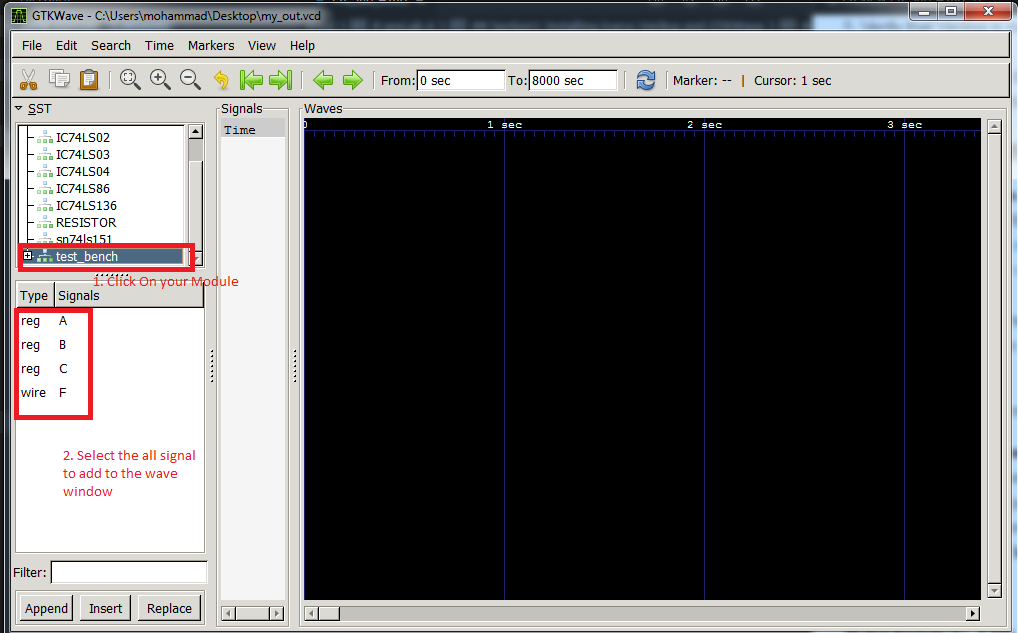The image size is (1018, 633).
Task: Click the Zoom Fit icon
Action: point(130,80)
